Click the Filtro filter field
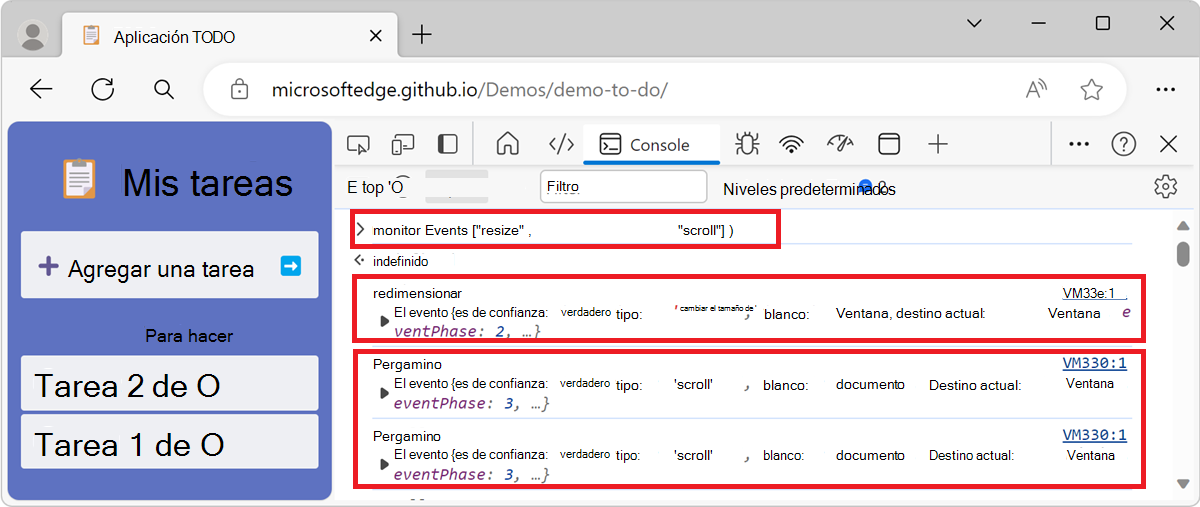Screen dimensions: 1200x507 click(623, 186)
